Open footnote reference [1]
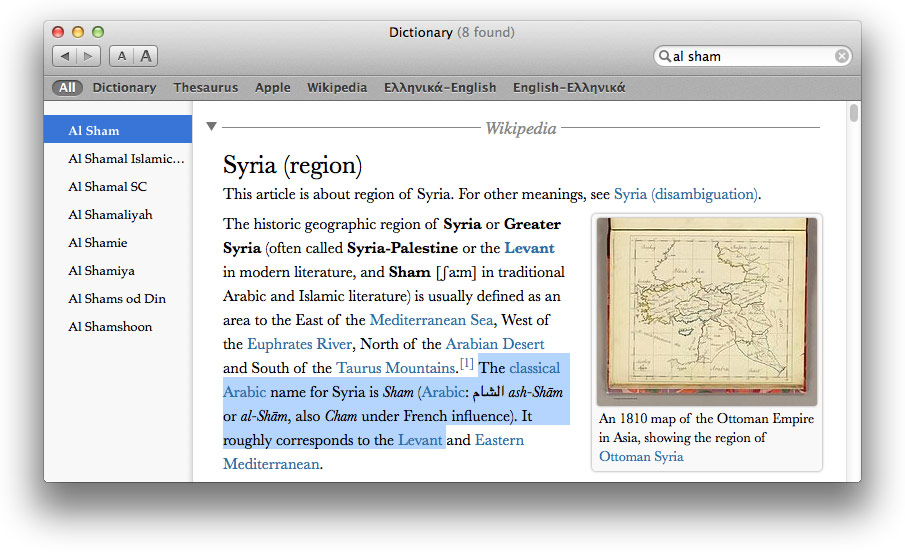Screen dimensions: 905x552 tap(466, 364)
